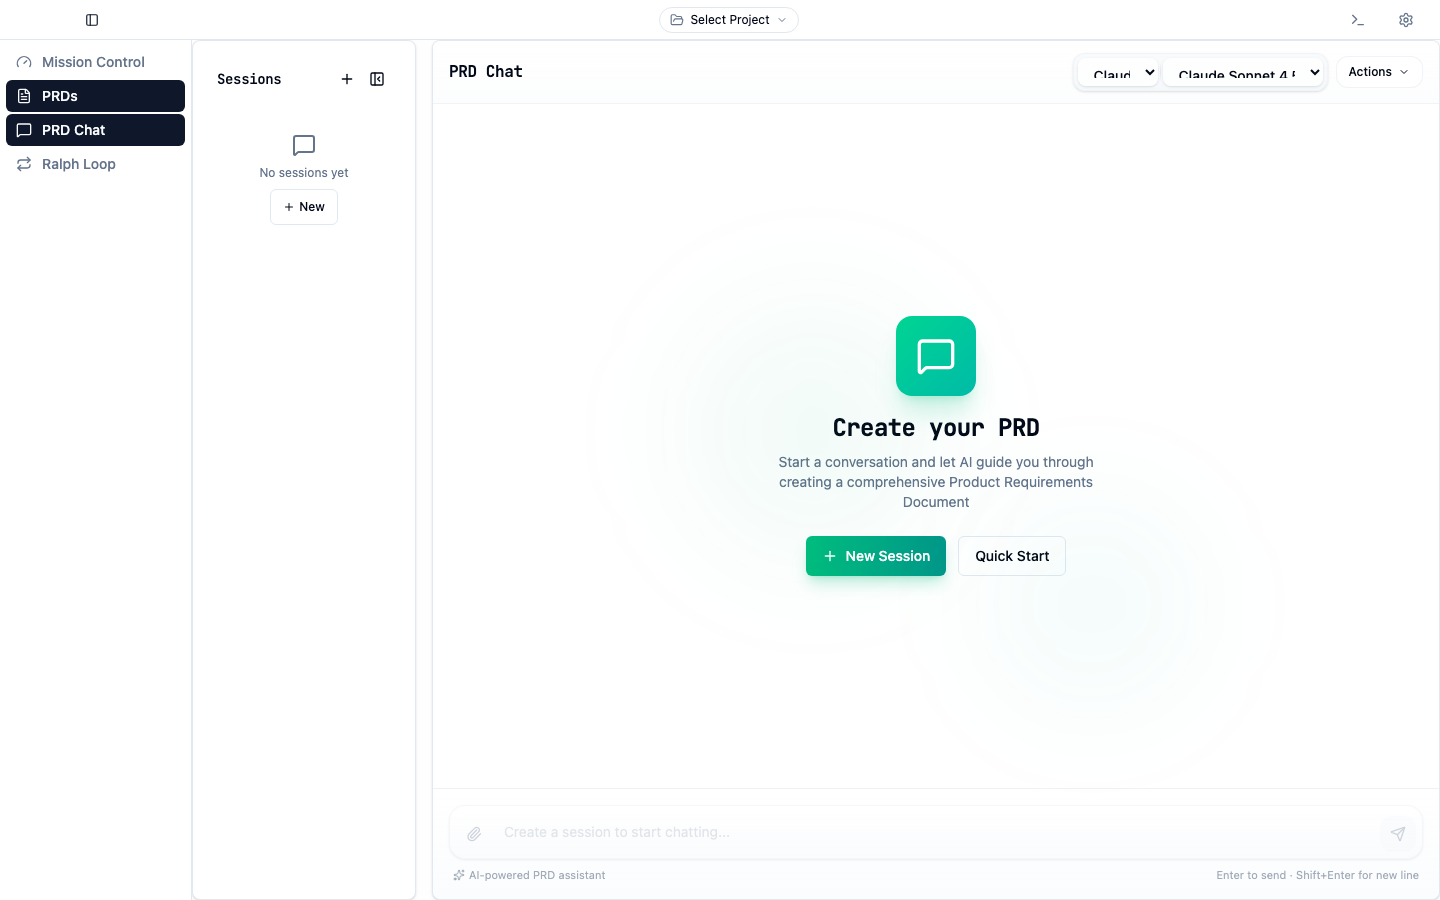Click the send message arrow icon
The height and width of the screenshot is (900, 1440).
tap(1397, 833)
